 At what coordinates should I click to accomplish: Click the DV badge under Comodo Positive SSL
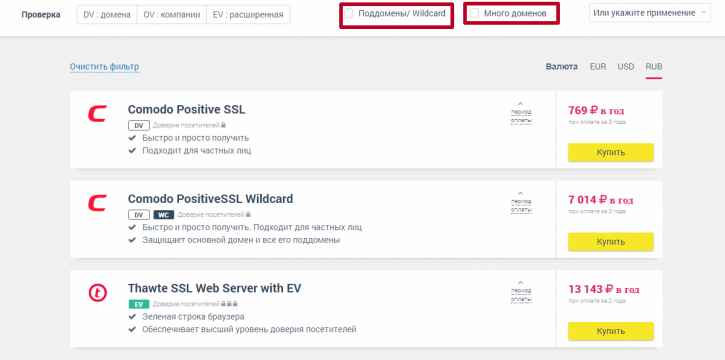(x=139, y=125)
